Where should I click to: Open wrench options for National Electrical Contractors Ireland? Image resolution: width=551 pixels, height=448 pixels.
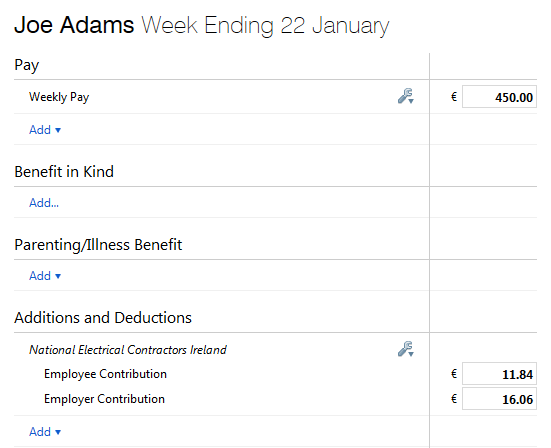406,349
